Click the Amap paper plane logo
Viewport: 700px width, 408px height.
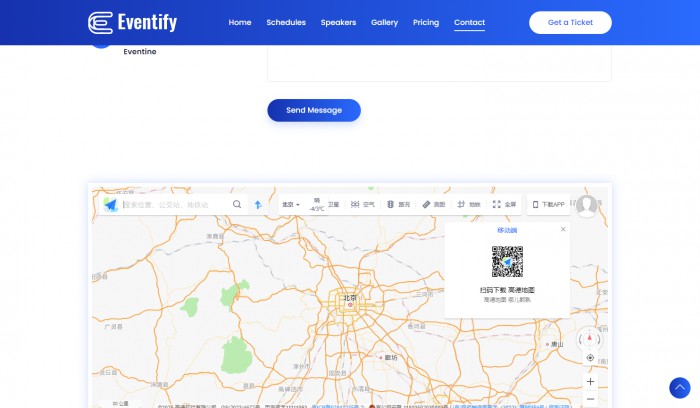coord(110,204)
